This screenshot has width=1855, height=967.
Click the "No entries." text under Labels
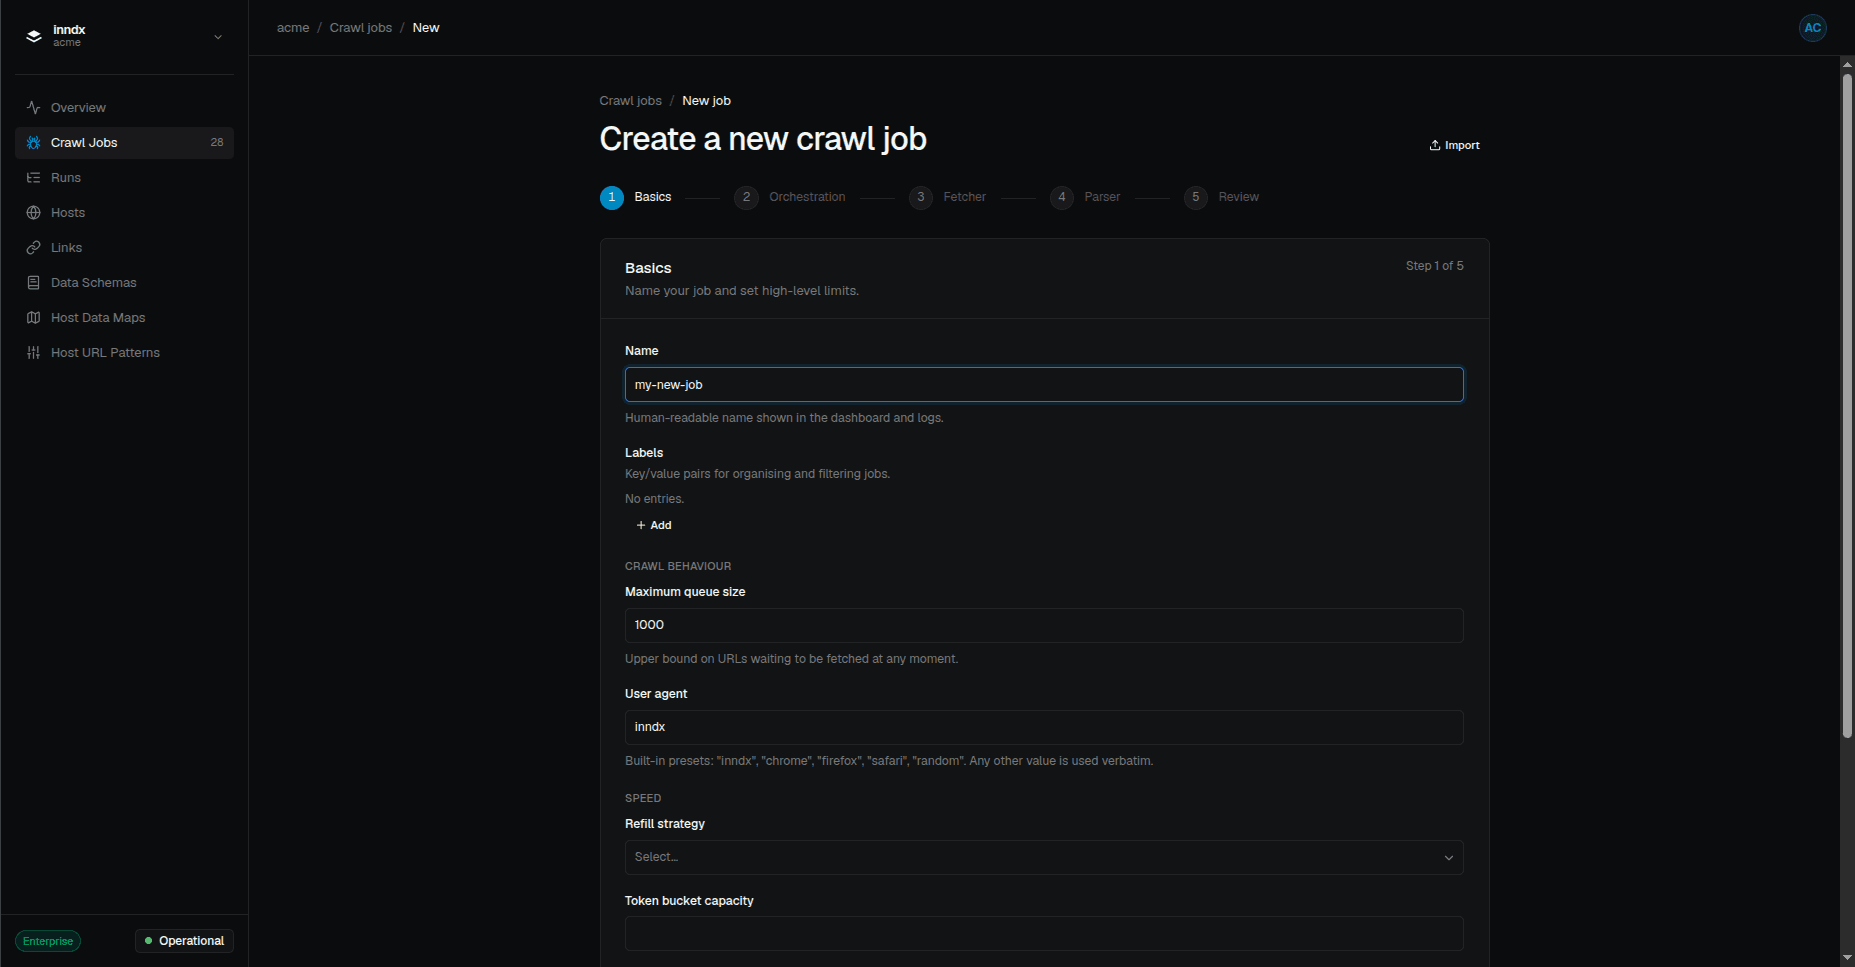click(x=655, y=499)
